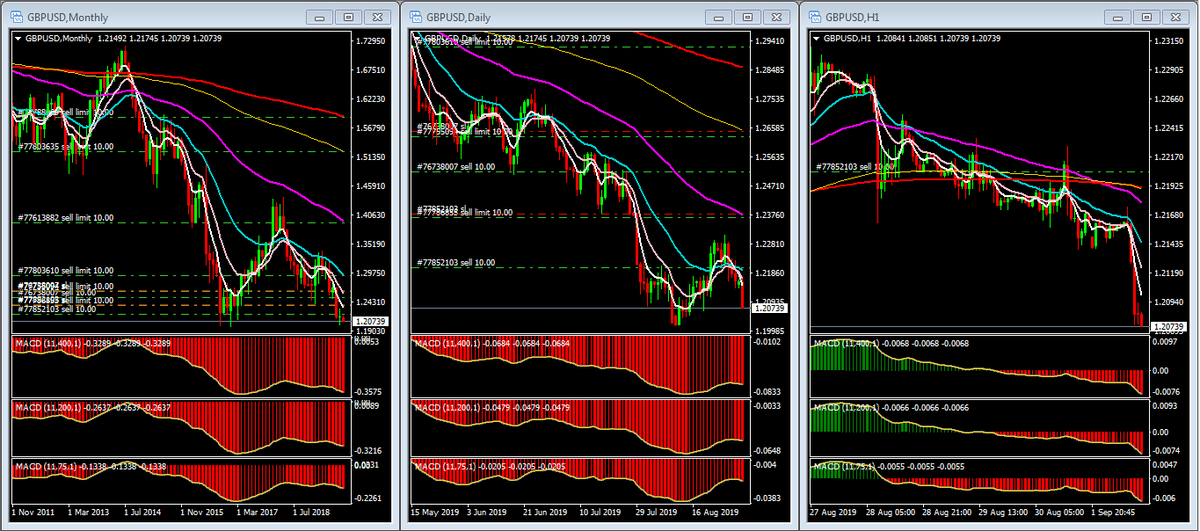Select order #76738007 sell 10.00 on Daily chart
This screenshot has width=1200, height=531.
456,166
